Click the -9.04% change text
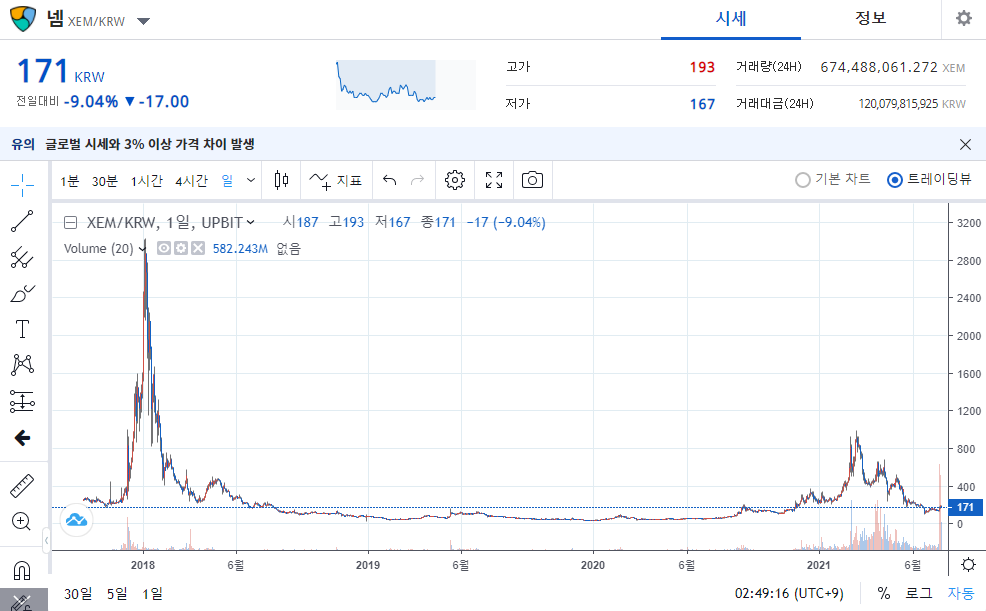This screenshot has height=611, width=986. coord(91,101)
